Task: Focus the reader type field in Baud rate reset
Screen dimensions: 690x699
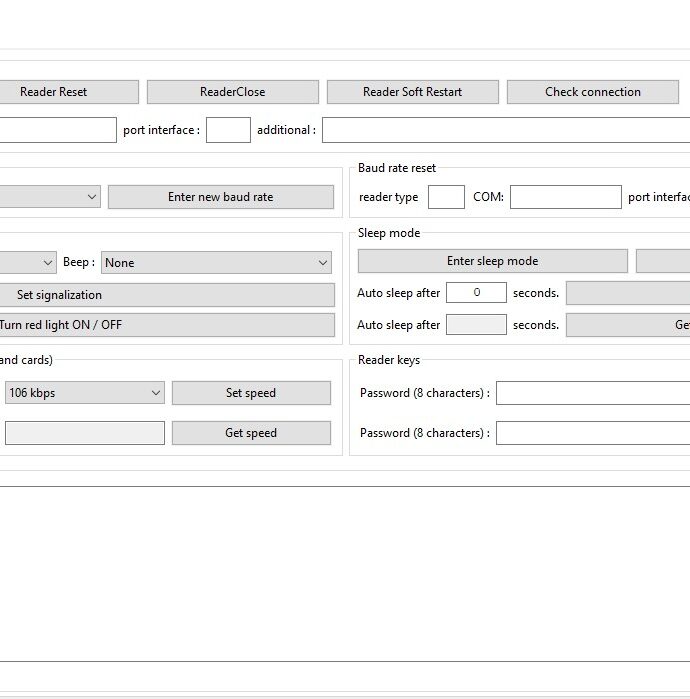Action: pos(446,197)
